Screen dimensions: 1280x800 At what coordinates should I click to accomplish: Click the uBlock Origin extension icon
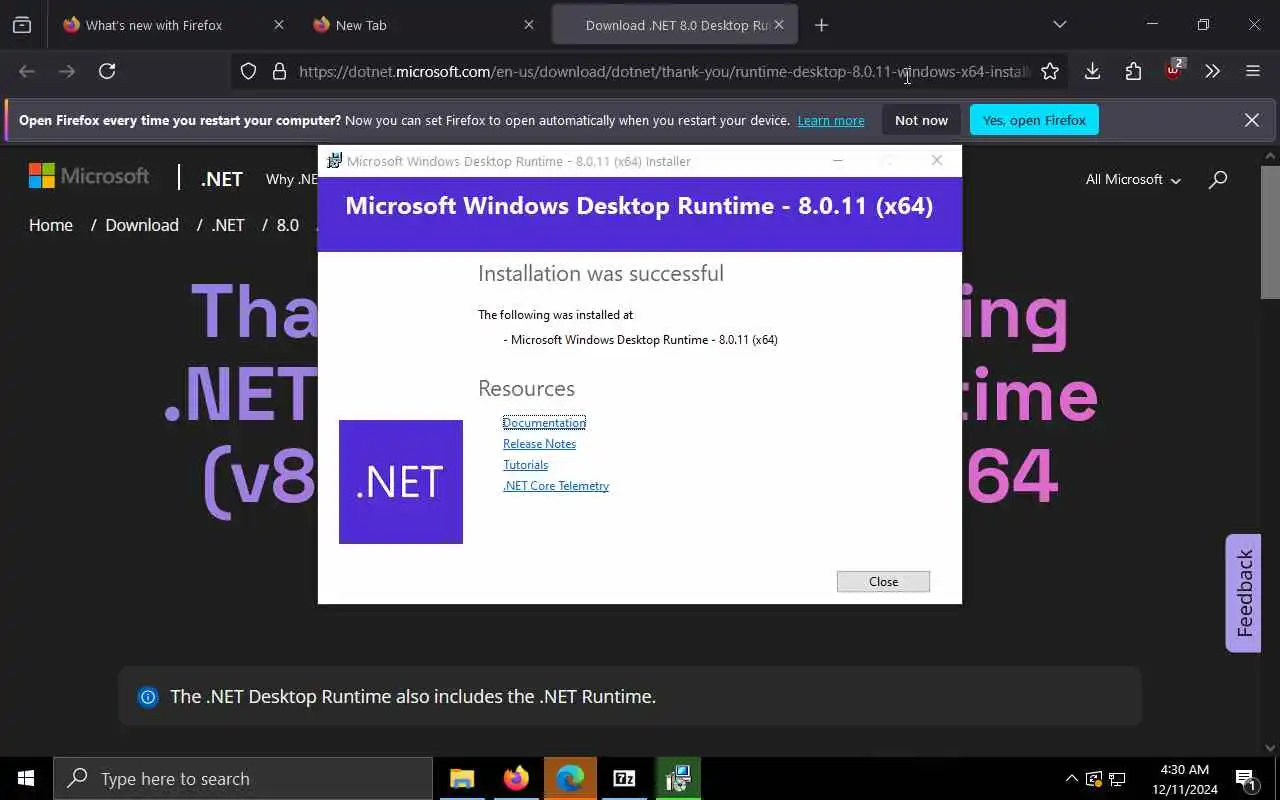[1173, 71]
